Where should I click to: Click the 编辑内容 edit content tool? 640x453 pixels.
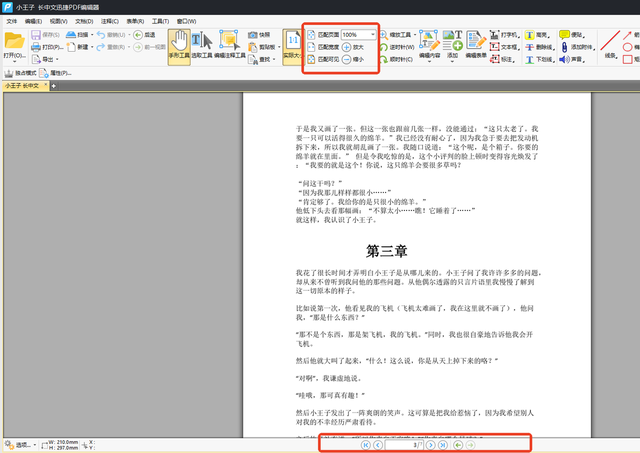[x=429, y=44]
